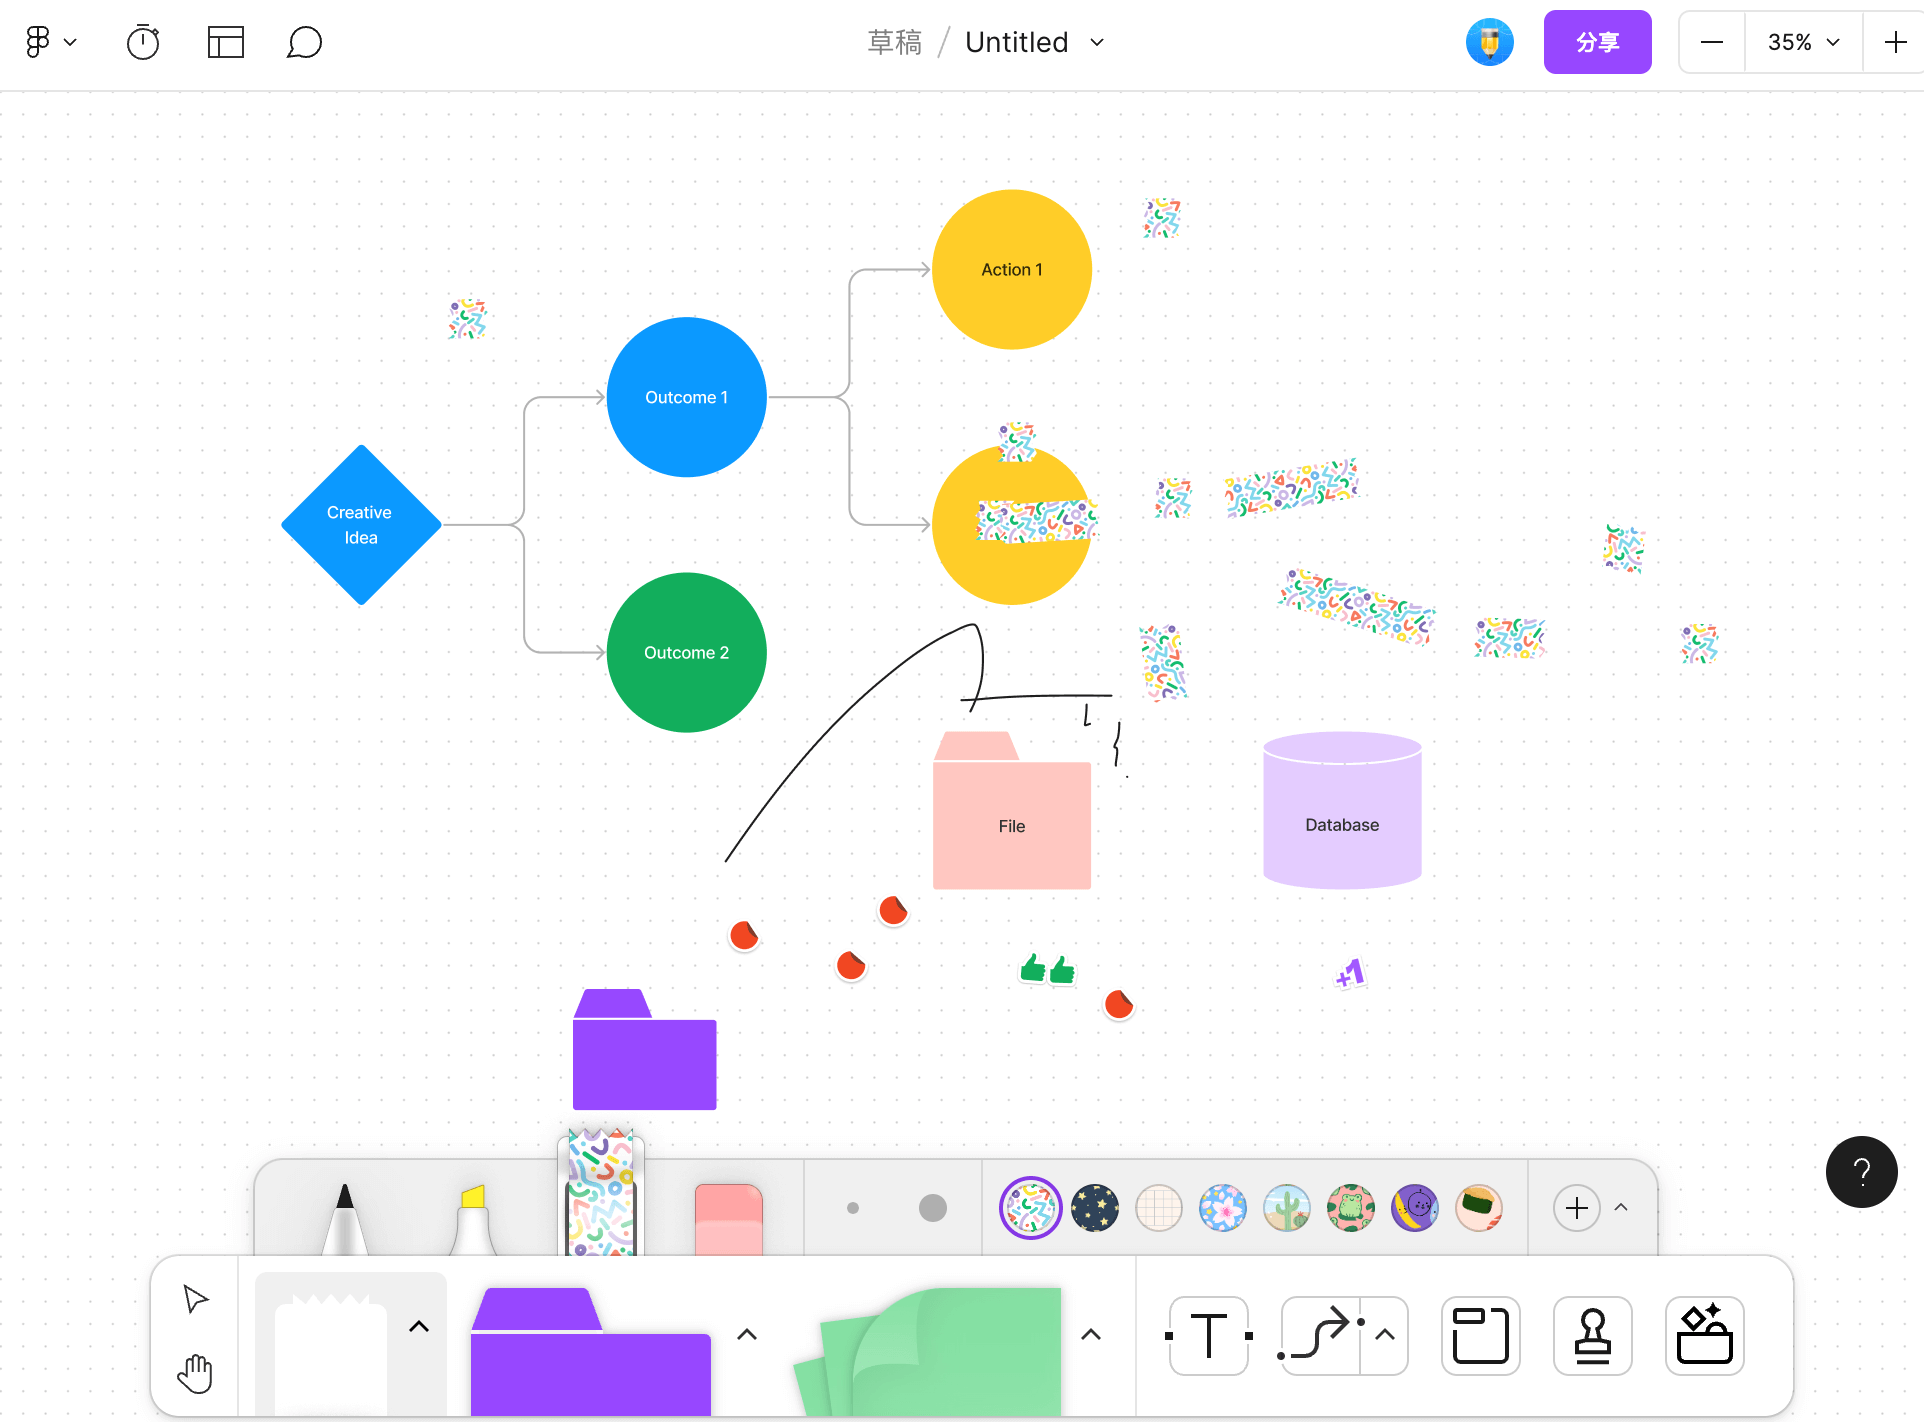
Task: Switch to the hand pan tool
Action: click(195, 1374)
